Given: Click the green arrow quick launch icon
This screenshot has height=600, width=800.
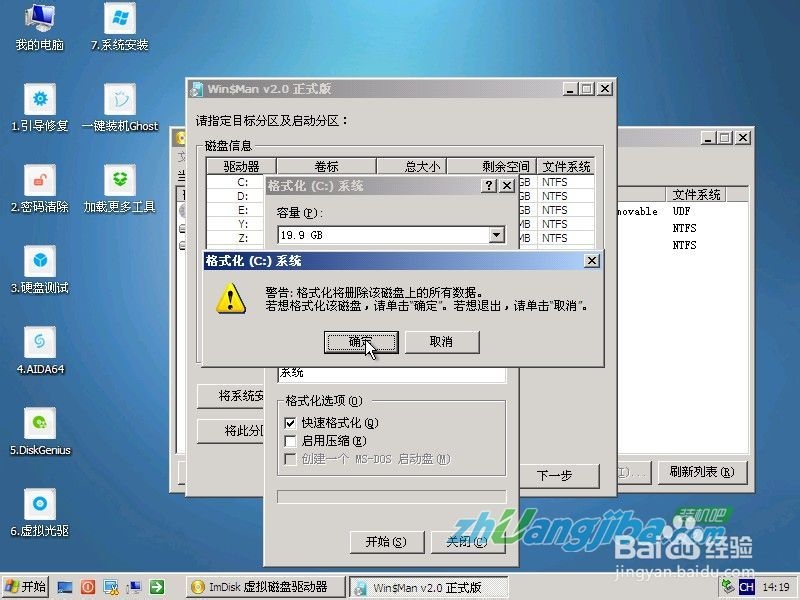Looking at the screenshot, I should tap(157, 587).
